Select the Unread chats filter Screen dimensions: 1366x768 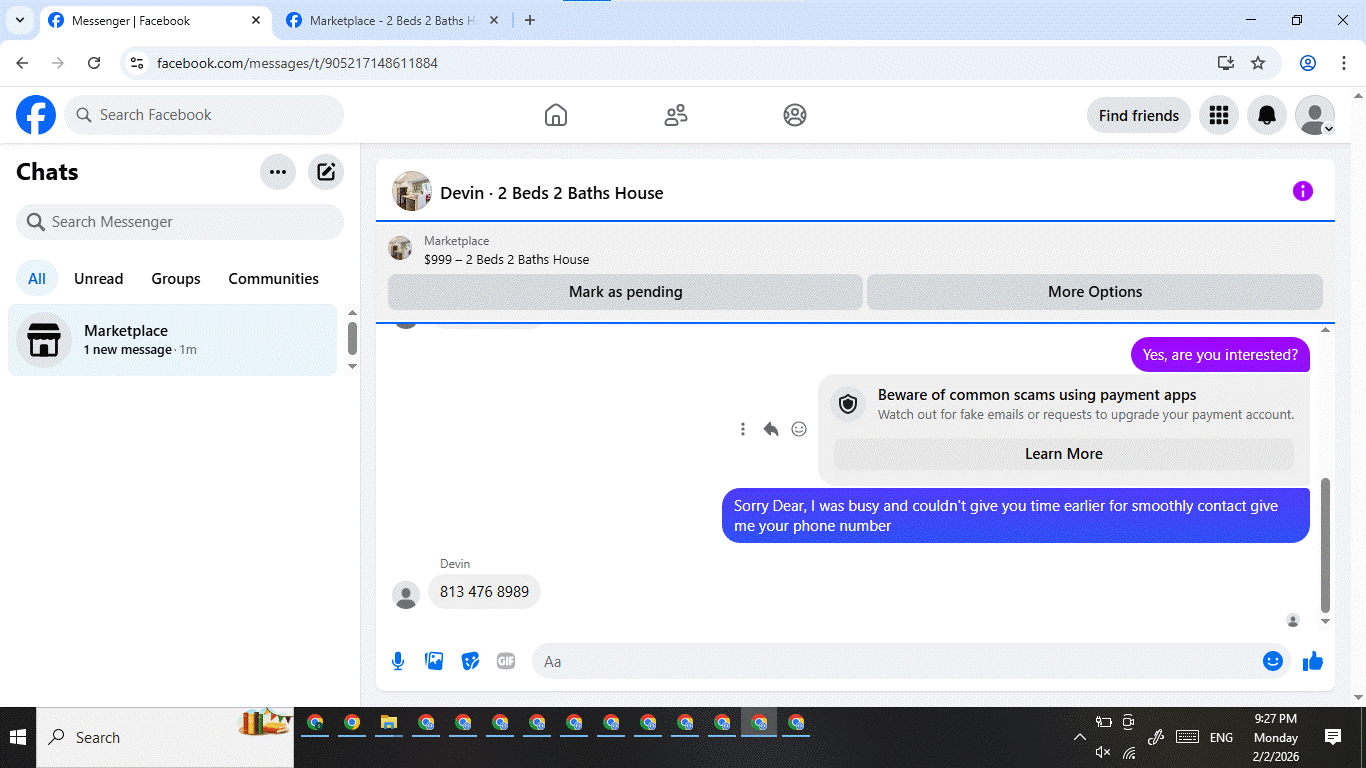click(99, 279)
